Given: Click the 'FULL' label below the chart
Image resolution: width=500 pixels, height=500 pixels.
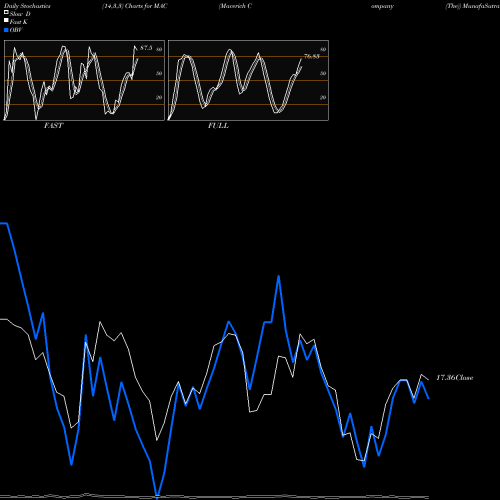Looking at the screenshot, I should point(218,126).
